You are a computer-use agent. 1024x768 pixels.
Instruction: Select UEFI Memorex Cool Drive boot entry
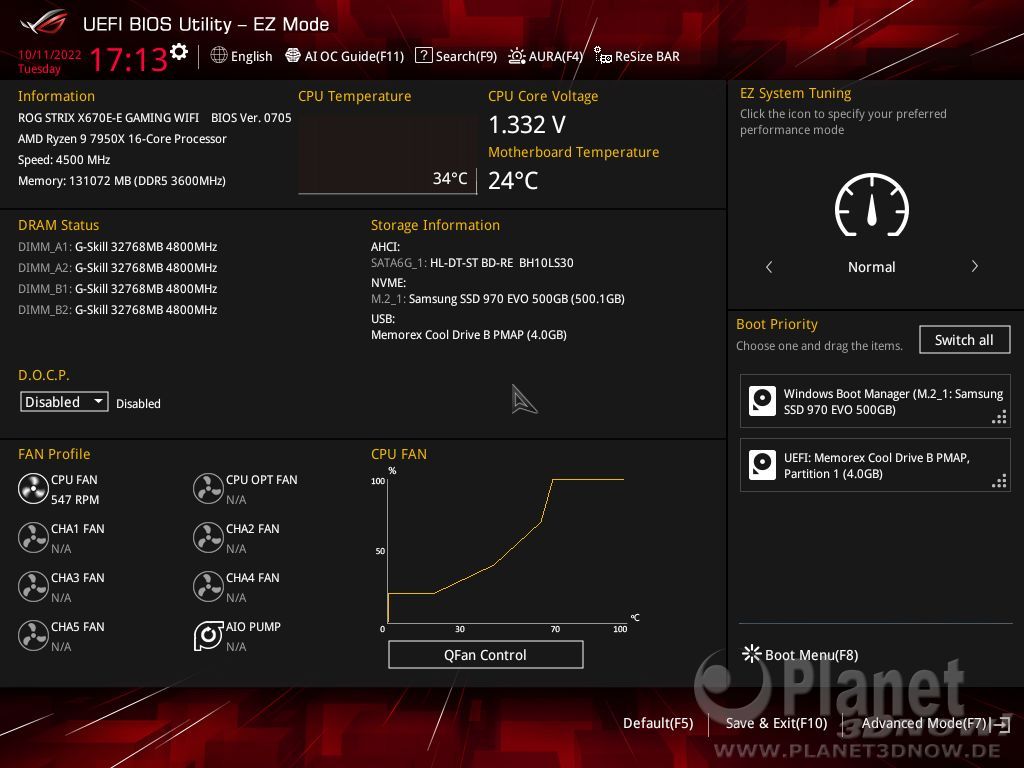874,465
